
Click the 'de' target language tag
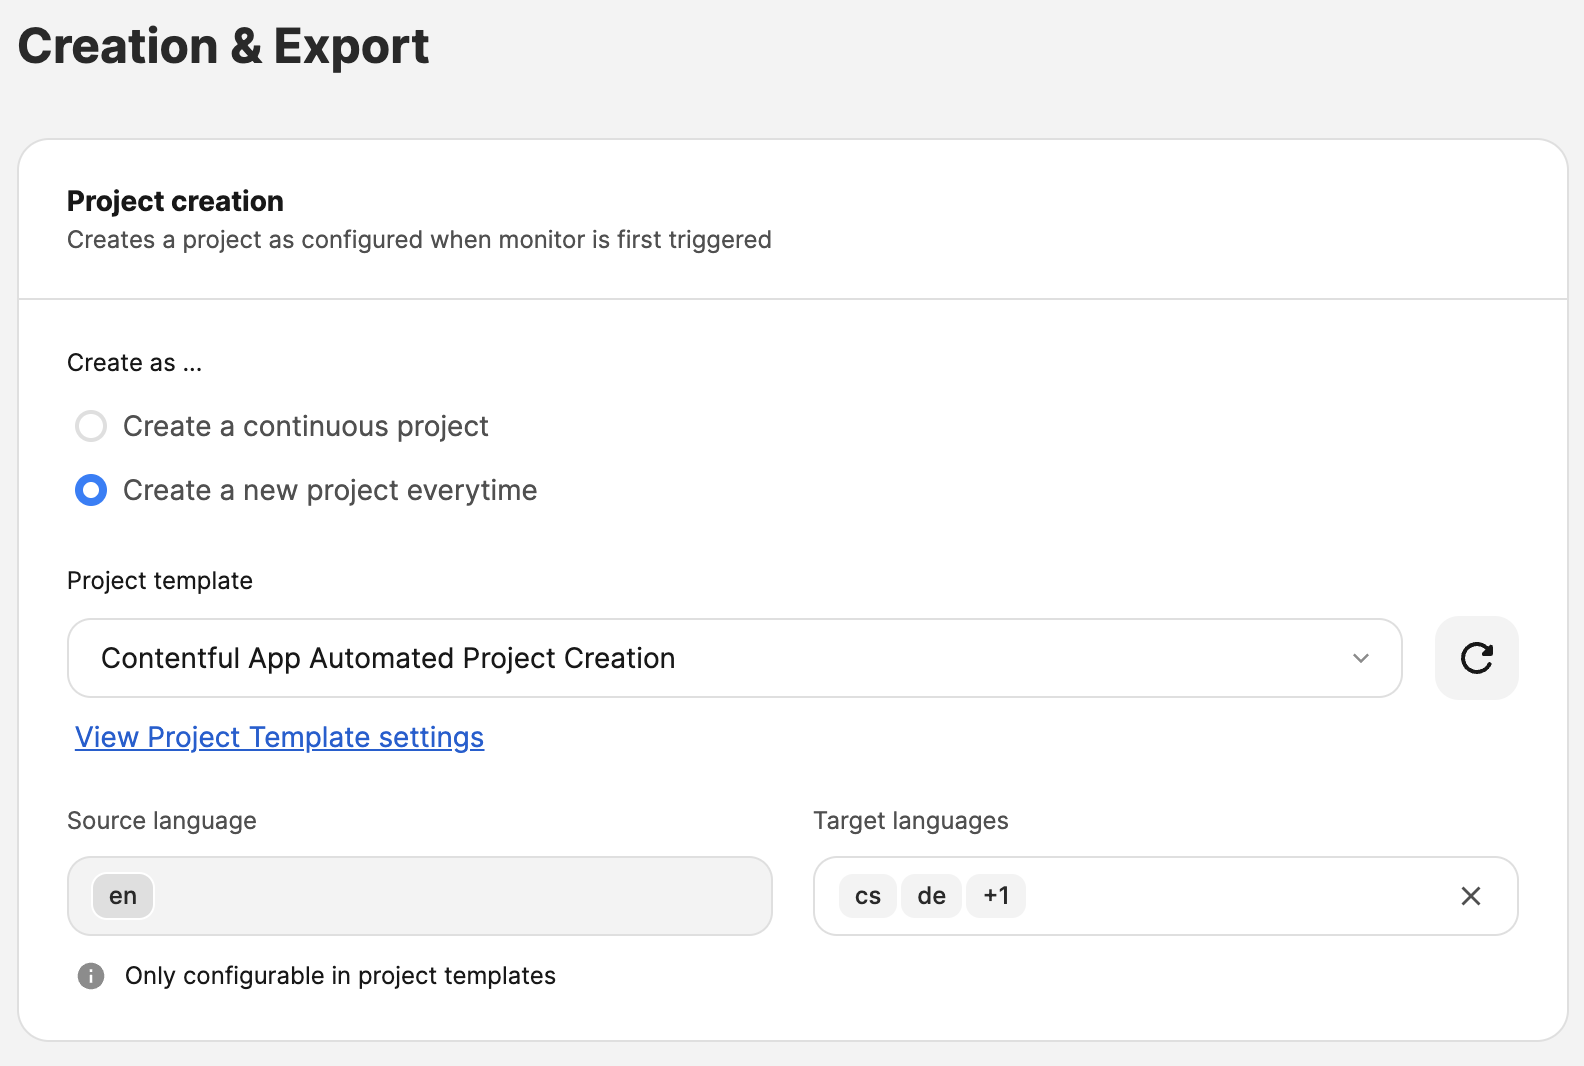pyautogui.click(x=931, y=896)
